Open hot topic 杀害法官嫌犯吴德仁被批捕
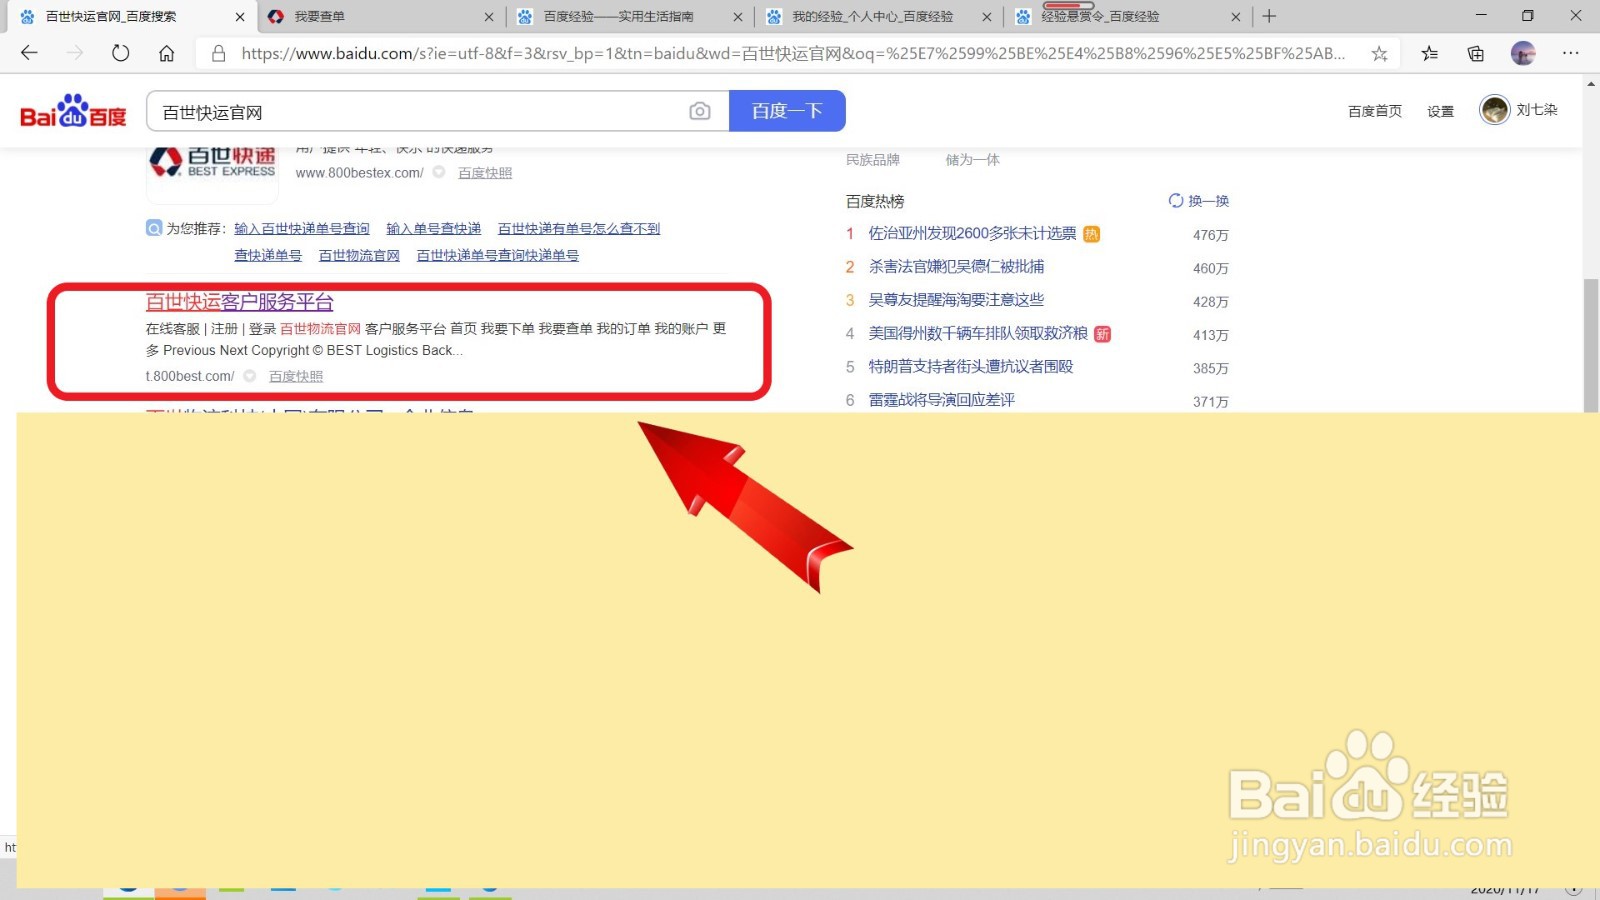 [x=956, y=266]
